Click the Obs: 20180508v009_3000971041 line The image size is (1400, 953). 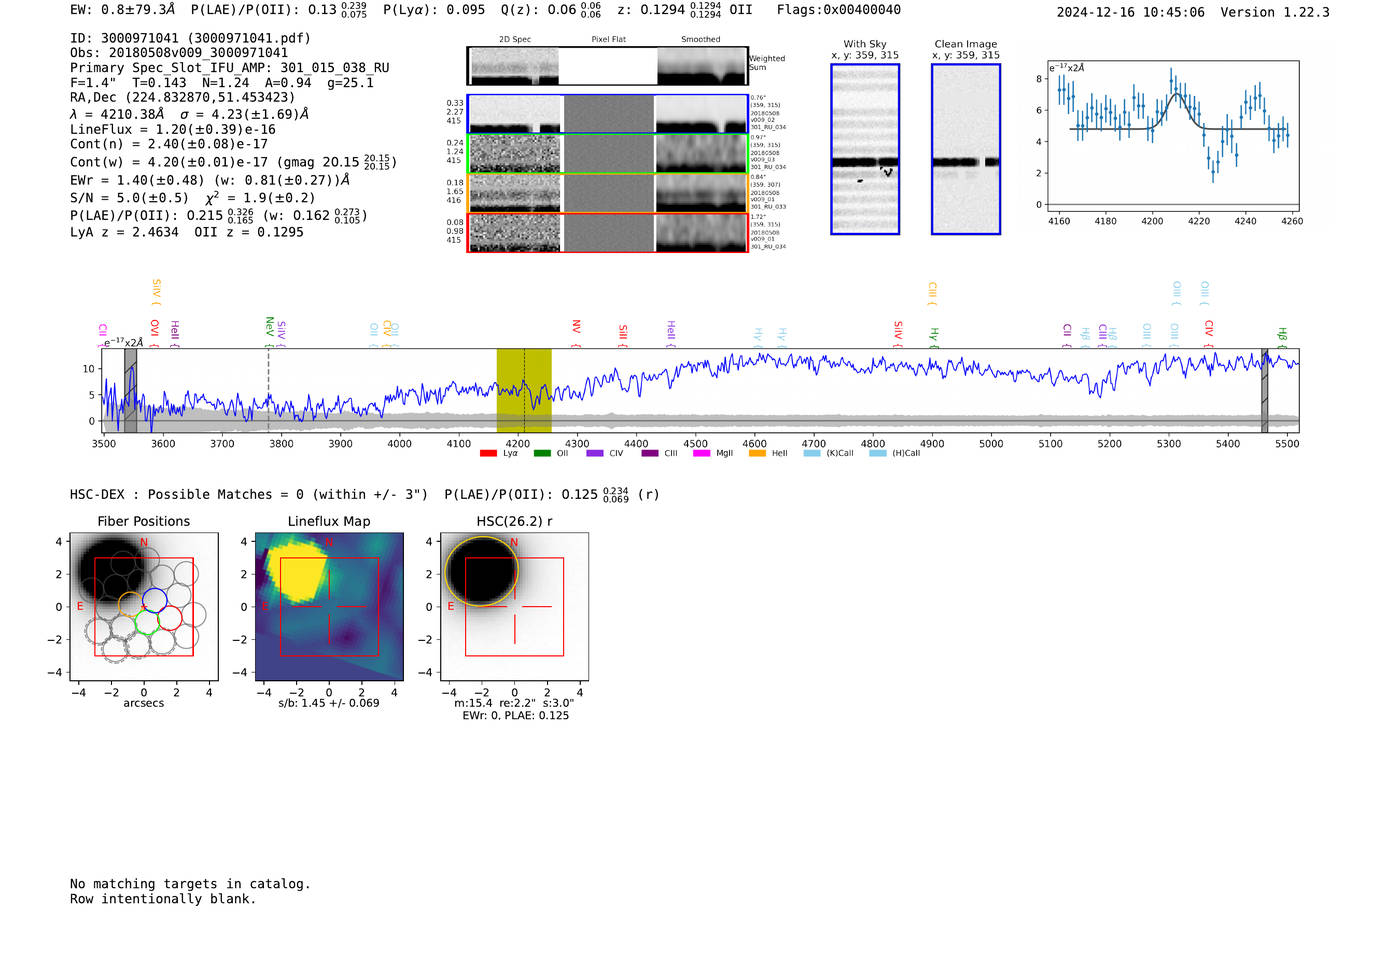179,53
